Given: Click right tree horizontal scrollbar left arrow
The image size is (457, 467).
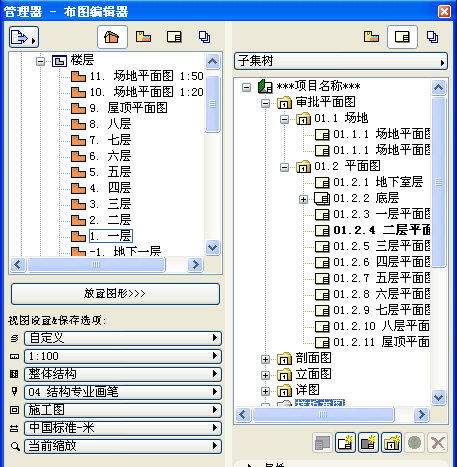Looking at the screenshot, I should pos(243,415).
